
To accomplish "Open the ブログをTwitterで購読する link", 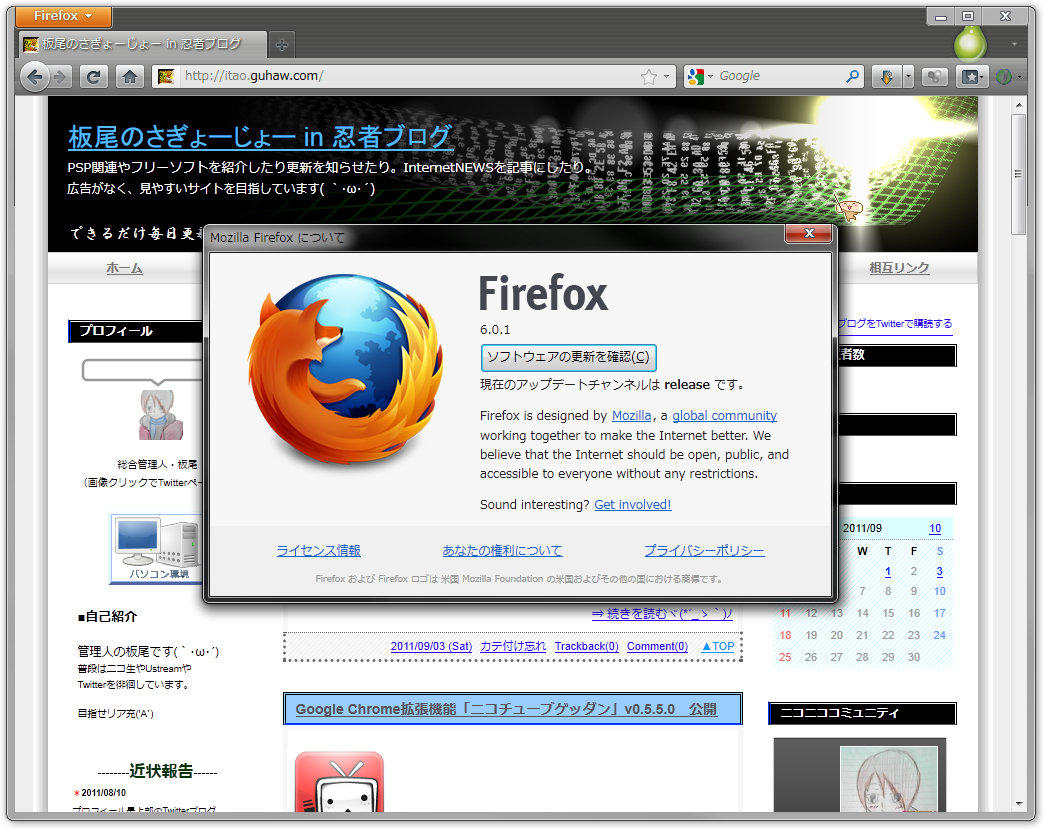I will pyautogui.click(x=894, y=324).
